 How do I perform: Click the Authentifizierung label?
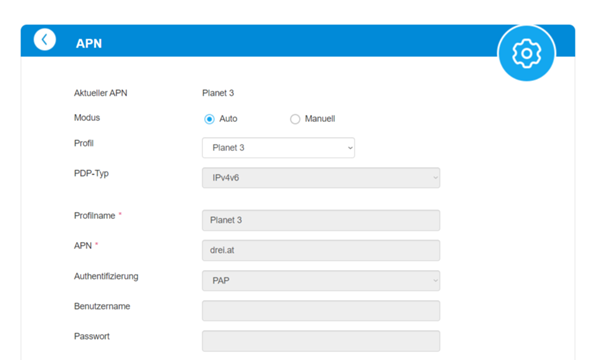pos(106,276)
